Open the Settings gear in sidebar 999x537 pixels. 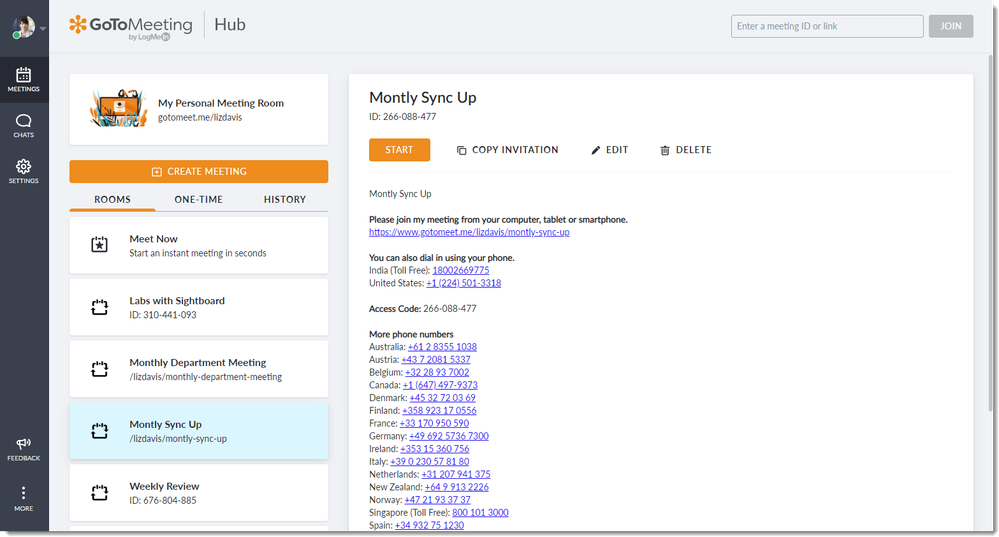[24, 171]
